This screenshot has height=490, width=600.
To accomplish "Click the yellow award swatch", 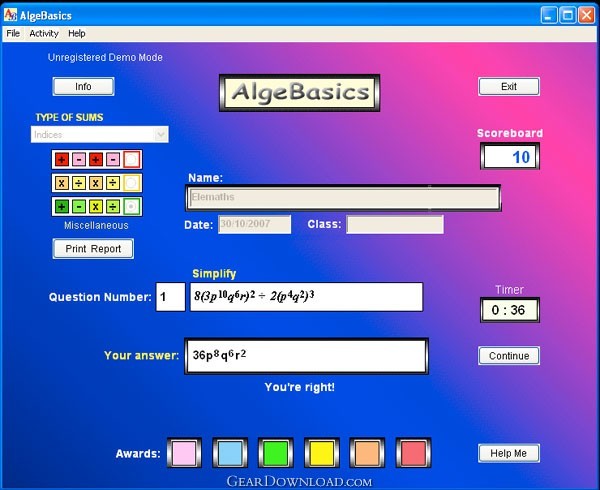I will click(321, 453).
